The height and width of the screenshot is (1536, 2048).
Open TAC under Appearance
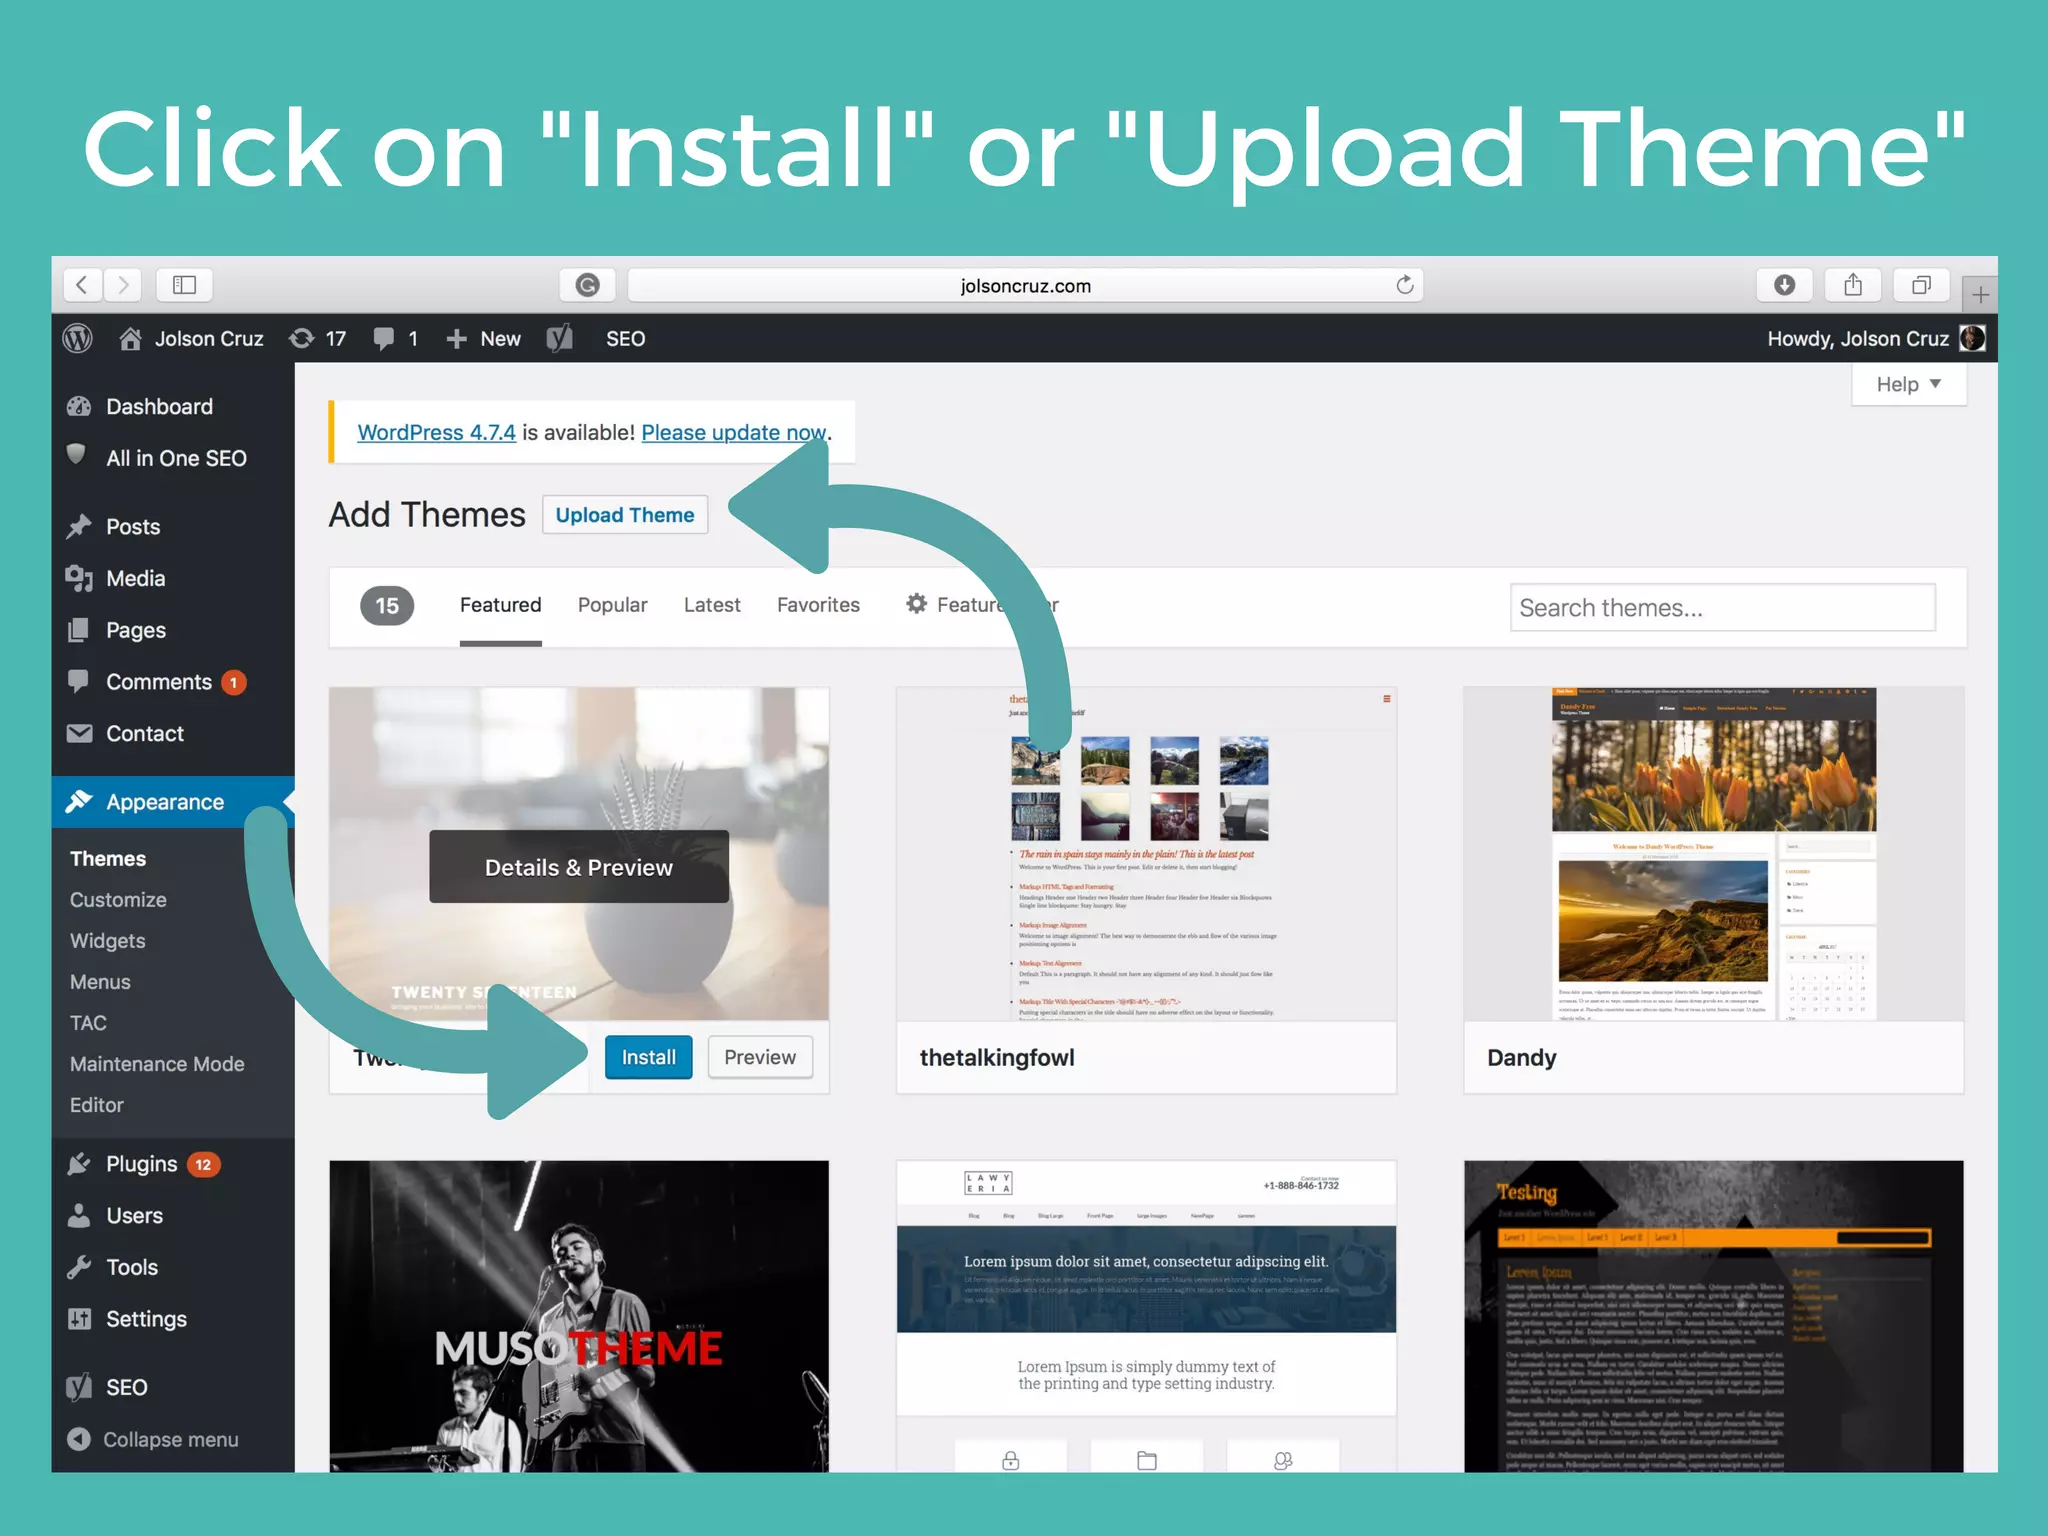click(88, 1023)
